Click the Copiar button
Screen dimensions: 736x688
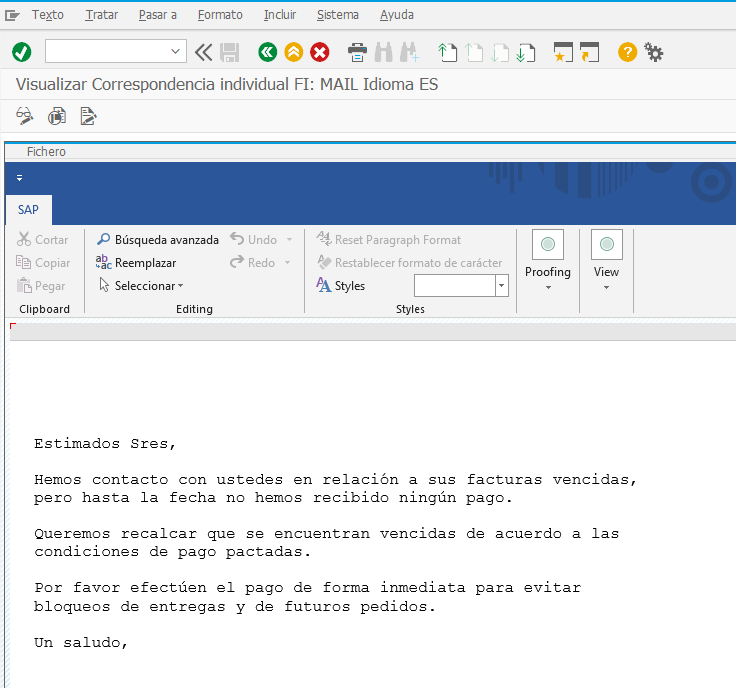point(43,263)
